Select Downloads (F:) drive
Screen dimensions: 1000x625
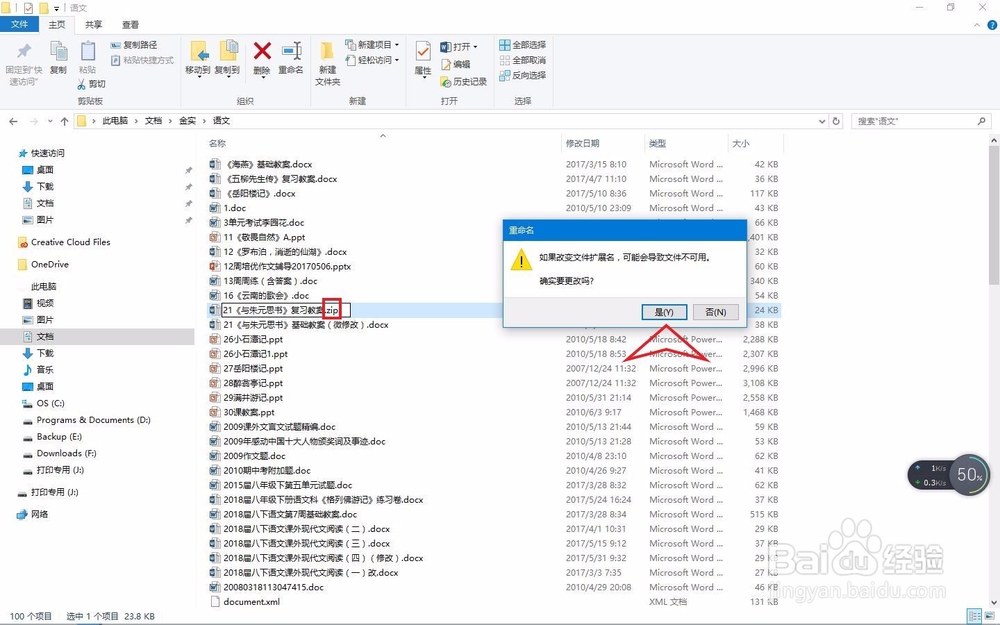pos(59,453)
